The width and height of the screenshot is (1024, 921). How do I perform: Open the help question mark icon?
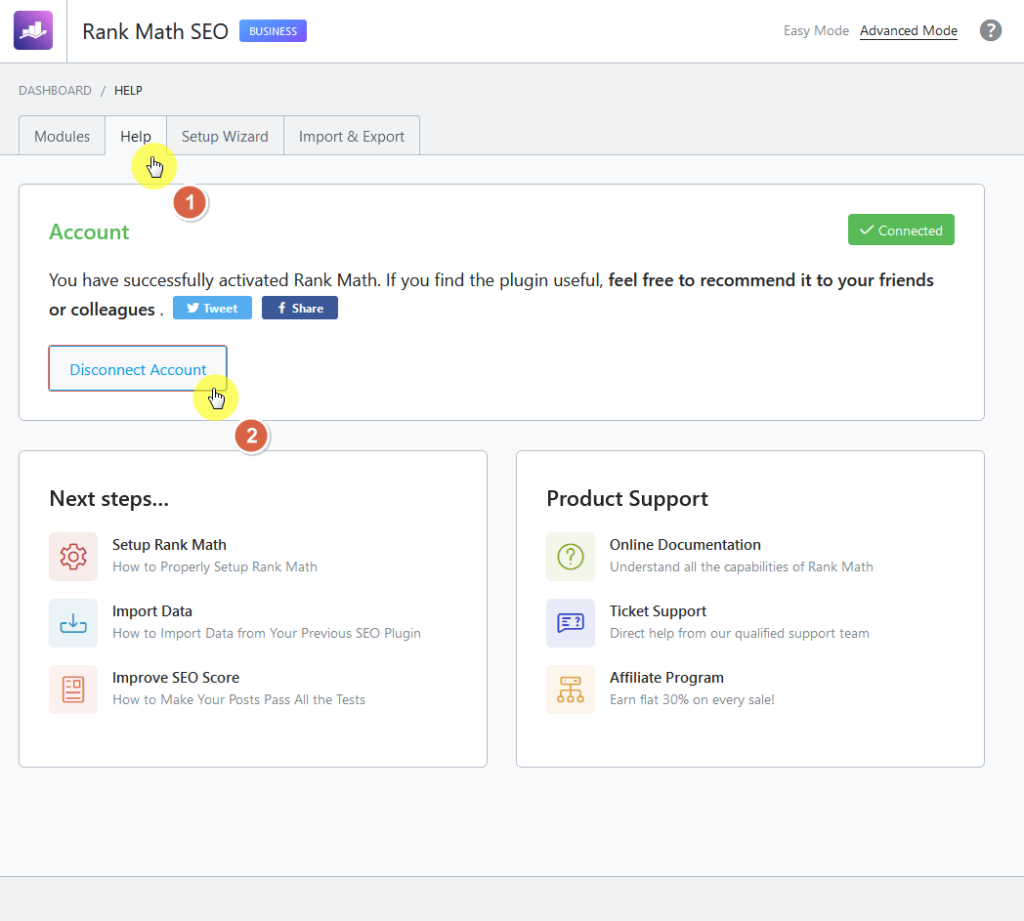coord(990,30)
